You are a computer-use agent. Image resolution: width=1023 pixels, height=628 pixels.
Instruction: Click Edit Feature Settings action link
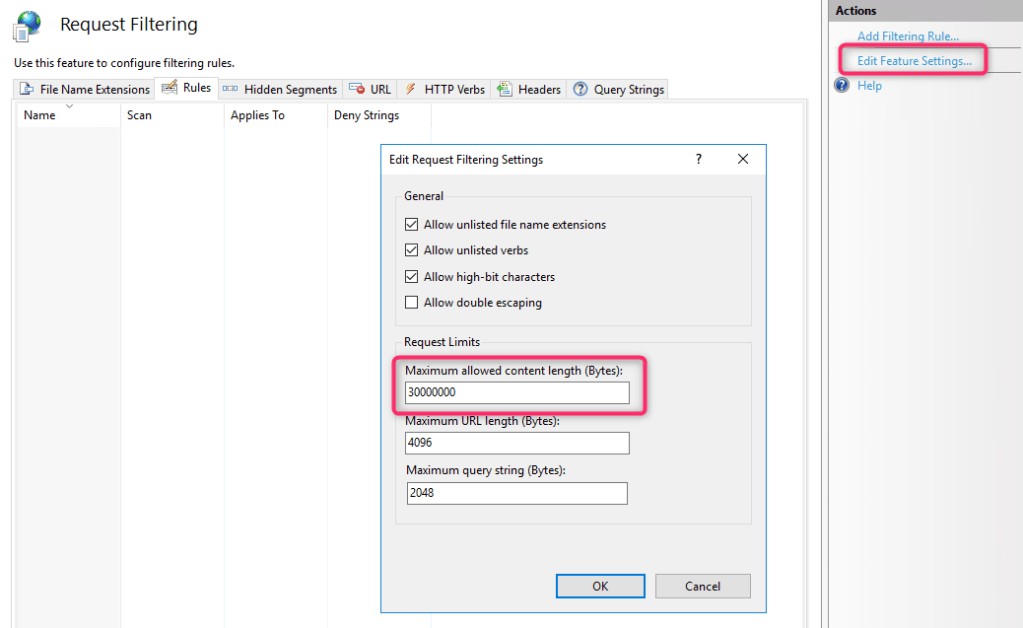914,61
